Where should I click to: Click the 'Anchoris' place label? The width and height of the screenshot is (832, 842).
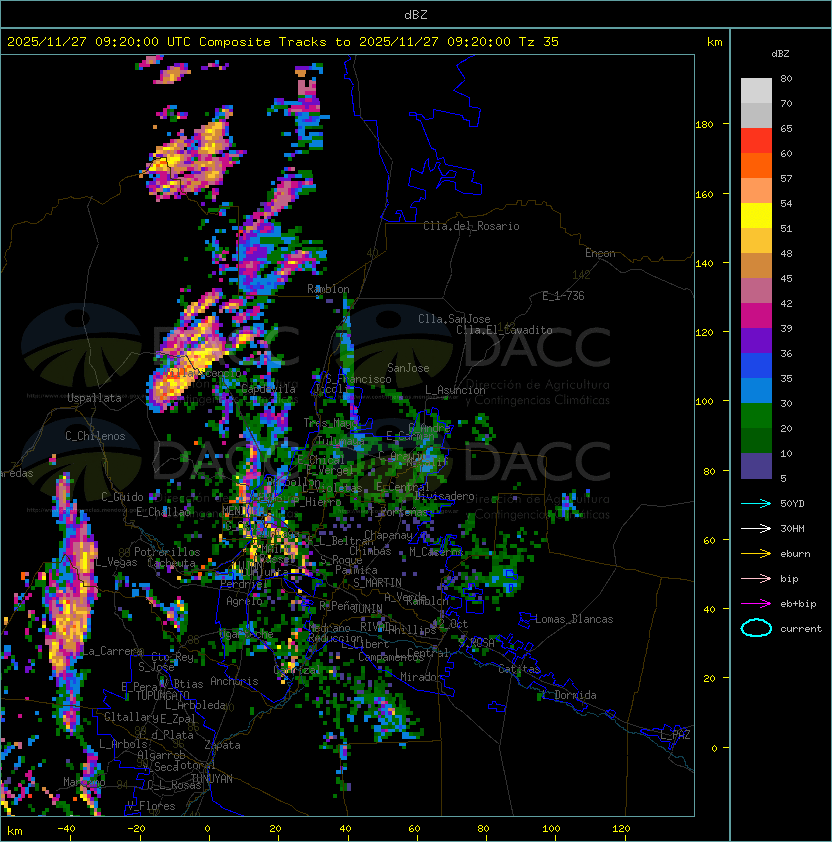pyautogui.click(x=234, y=681)
